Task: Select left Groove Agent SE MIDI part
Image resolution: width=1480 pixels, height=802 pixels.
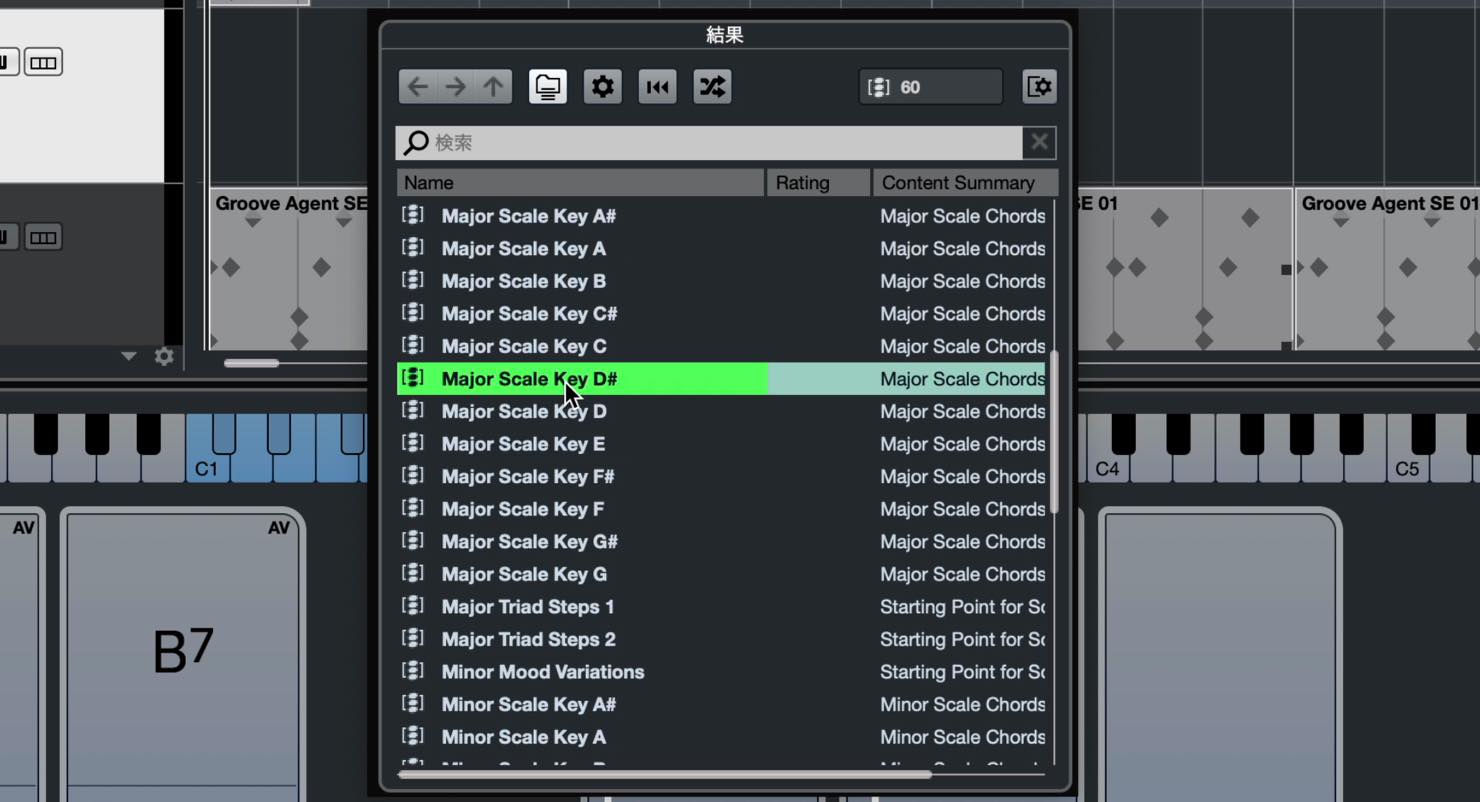Action: (290, 270)
